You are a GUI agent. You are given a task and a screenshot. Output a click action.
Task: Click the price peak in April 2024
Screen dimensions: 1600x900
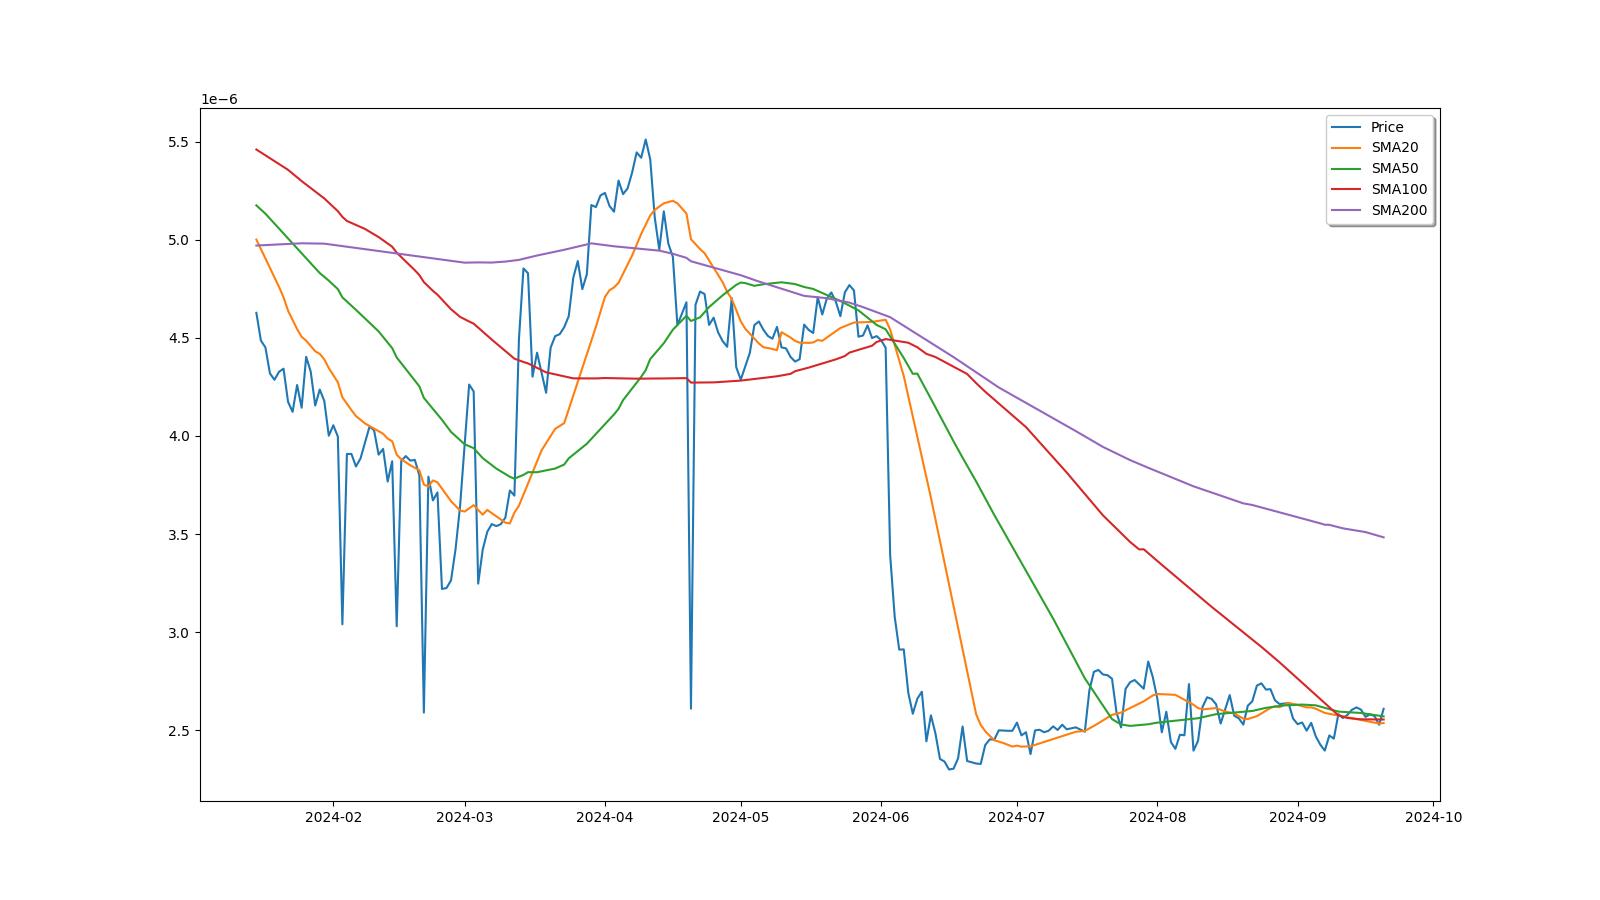click(x=645, y=140)
